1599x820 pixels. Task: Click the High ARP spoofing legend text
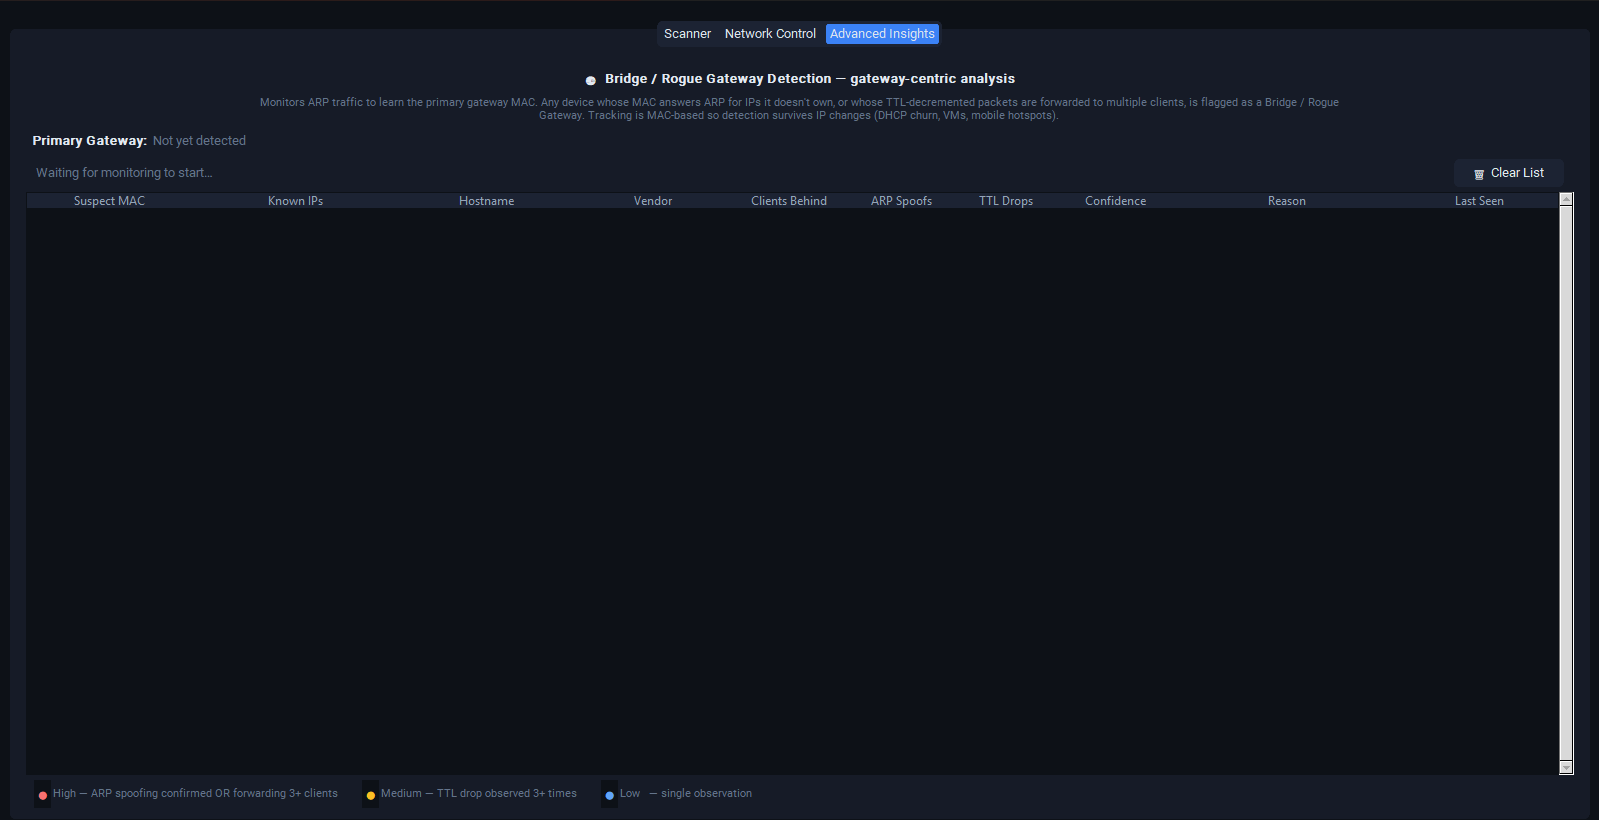click(x=195, y=794)
